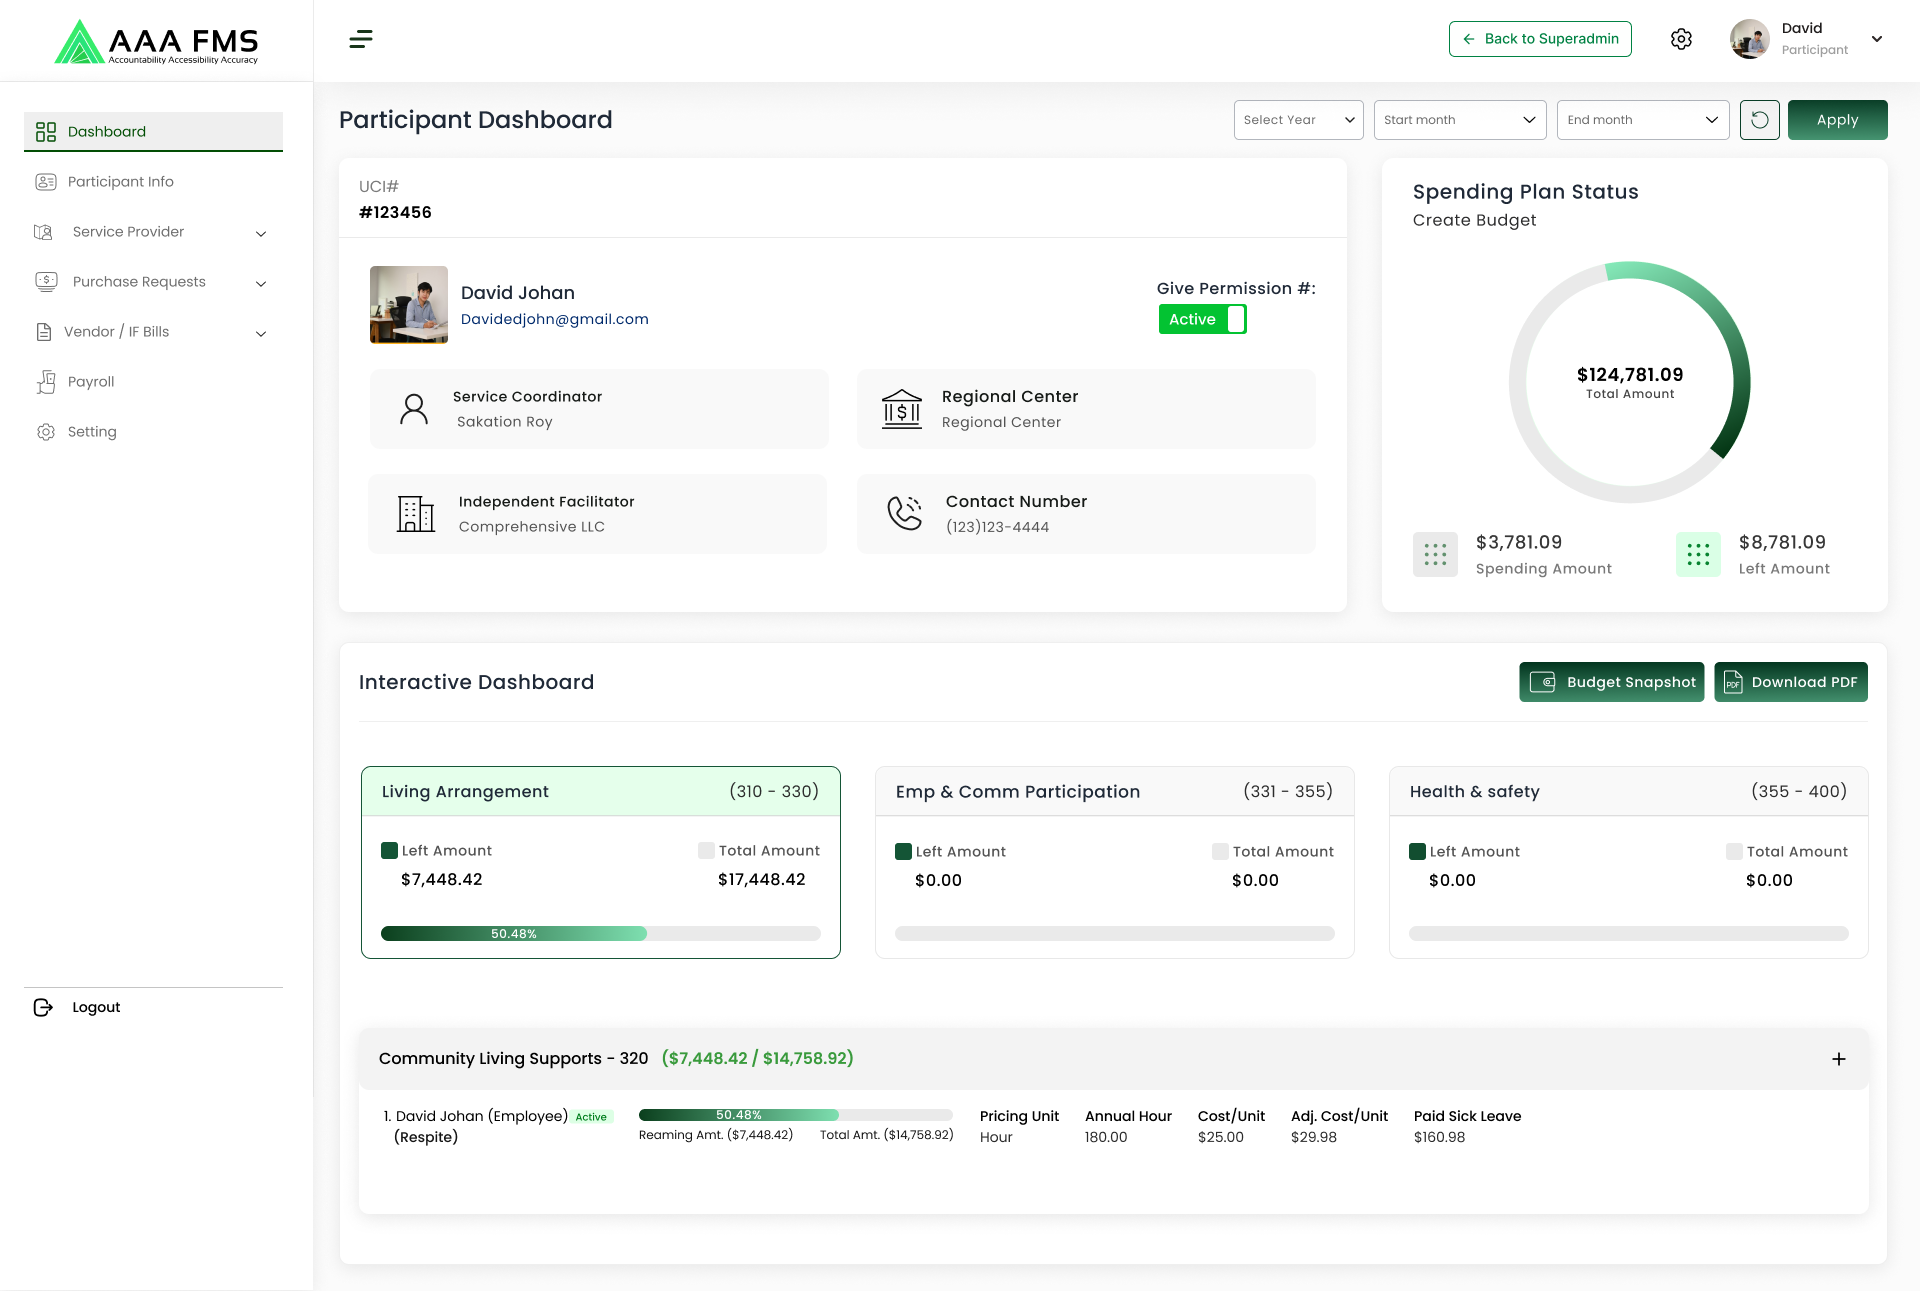Open settings gear icon in header

[1681, 39]
